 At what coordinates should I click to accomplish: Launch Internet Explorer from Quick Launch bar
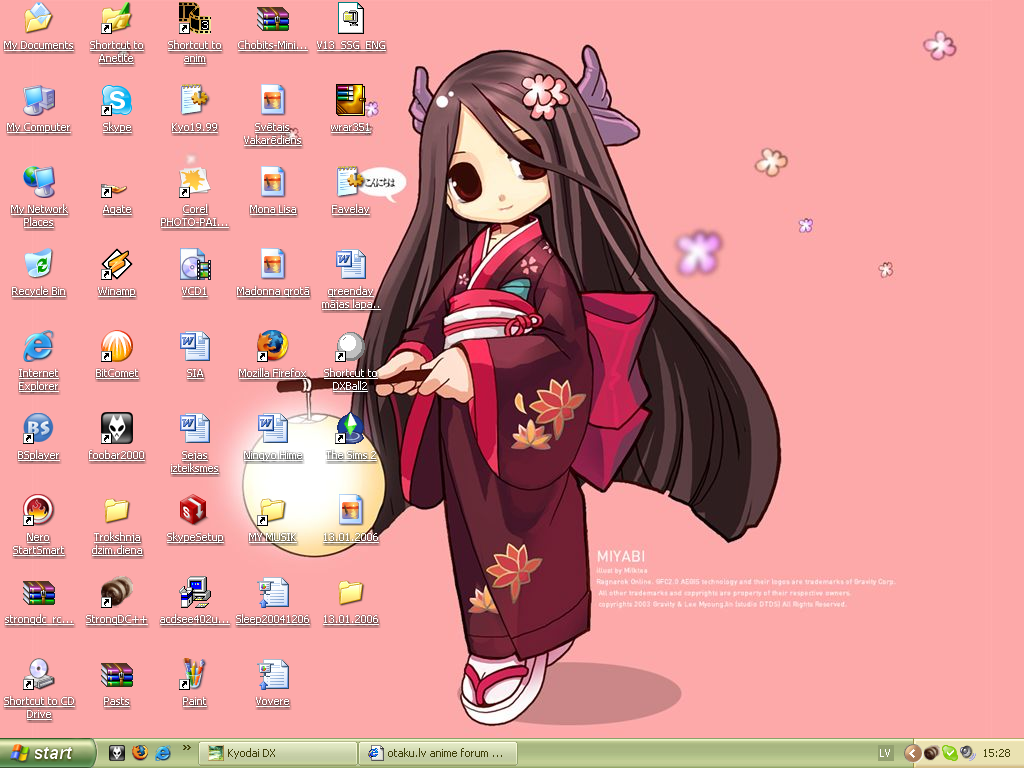(x=163, y=753)
